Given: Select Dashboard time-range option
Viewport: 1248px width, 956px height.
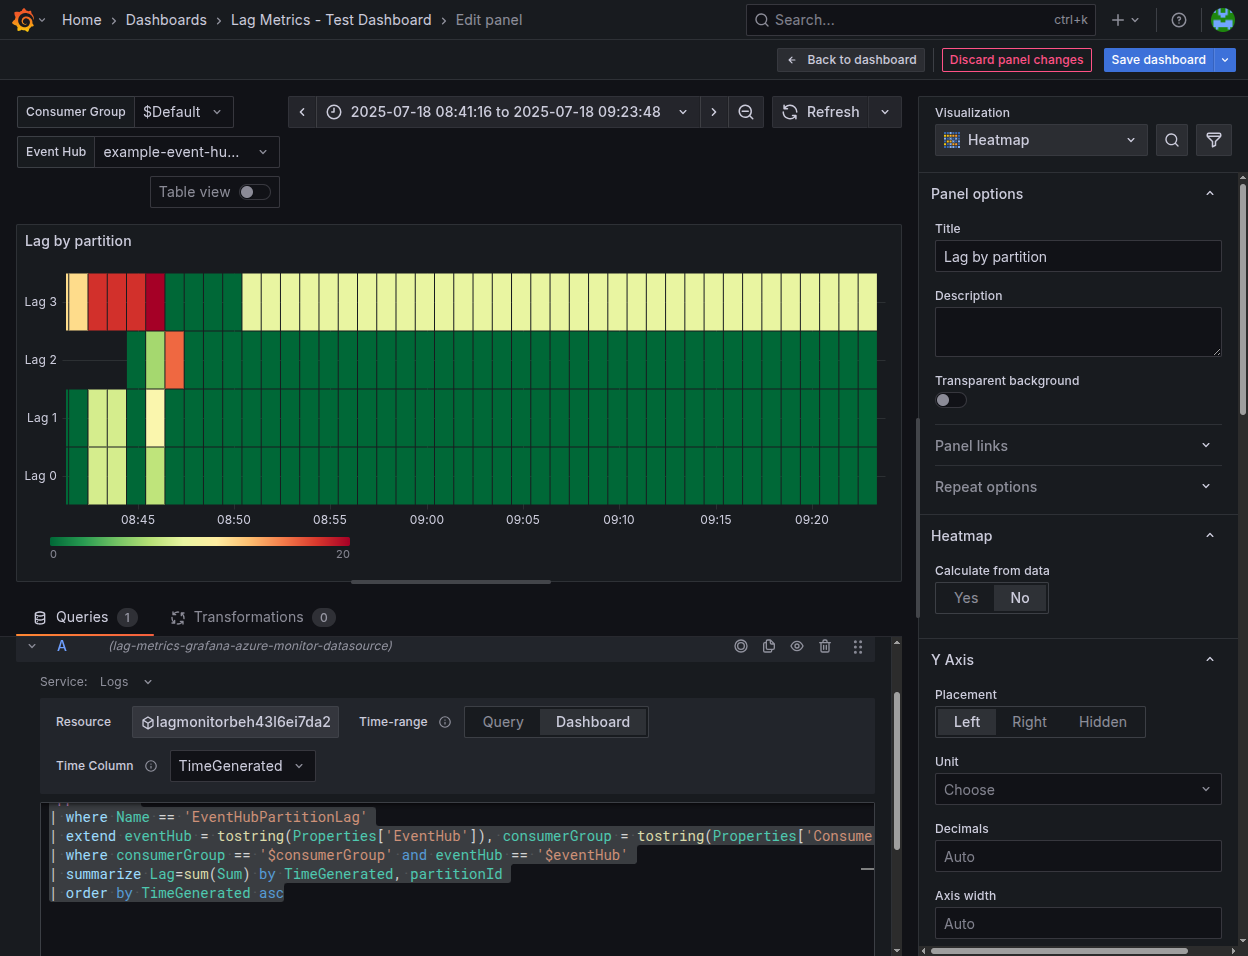Looking at the screenshot, I should point(593,722).
